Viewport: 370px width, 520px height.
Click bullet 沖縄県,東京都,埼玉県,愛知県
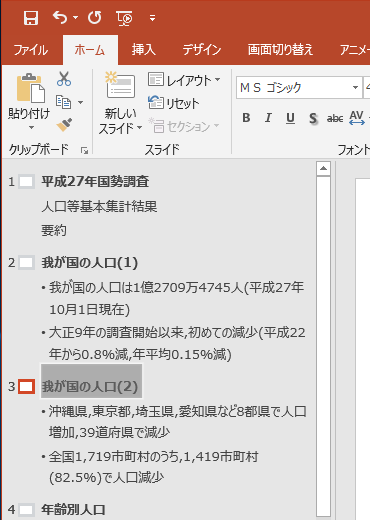click(x=178, y=422)
